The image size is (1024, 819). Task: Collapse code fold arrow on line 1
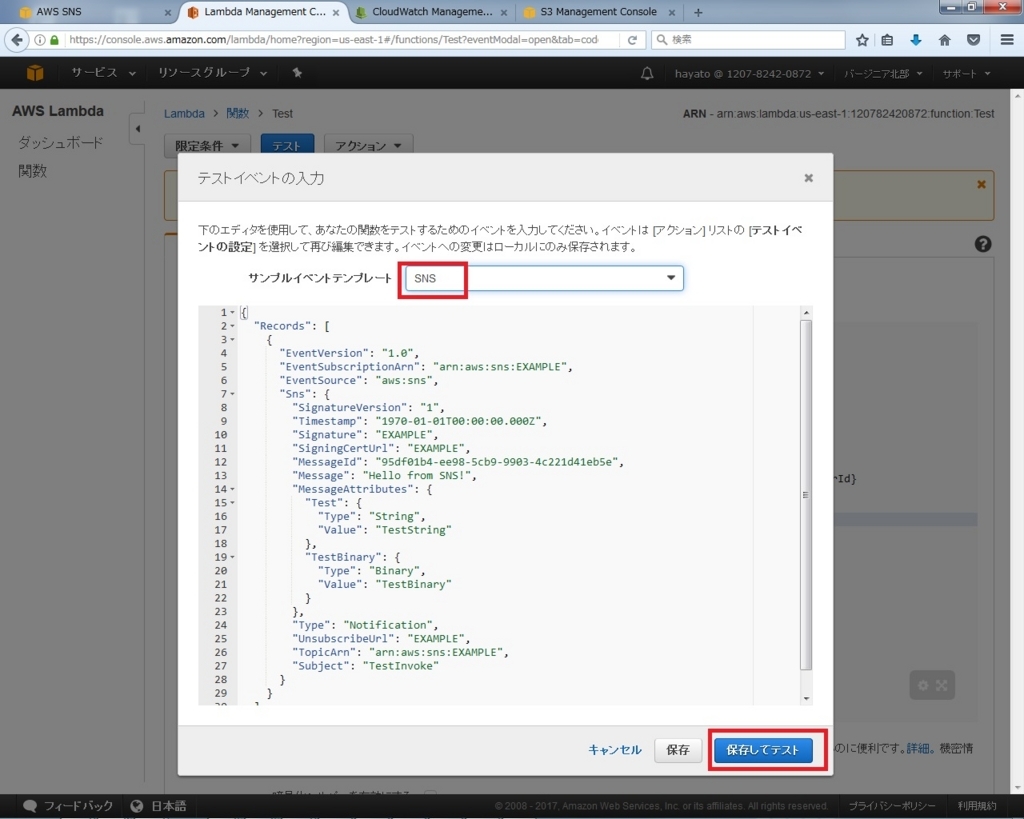[232, 312]
